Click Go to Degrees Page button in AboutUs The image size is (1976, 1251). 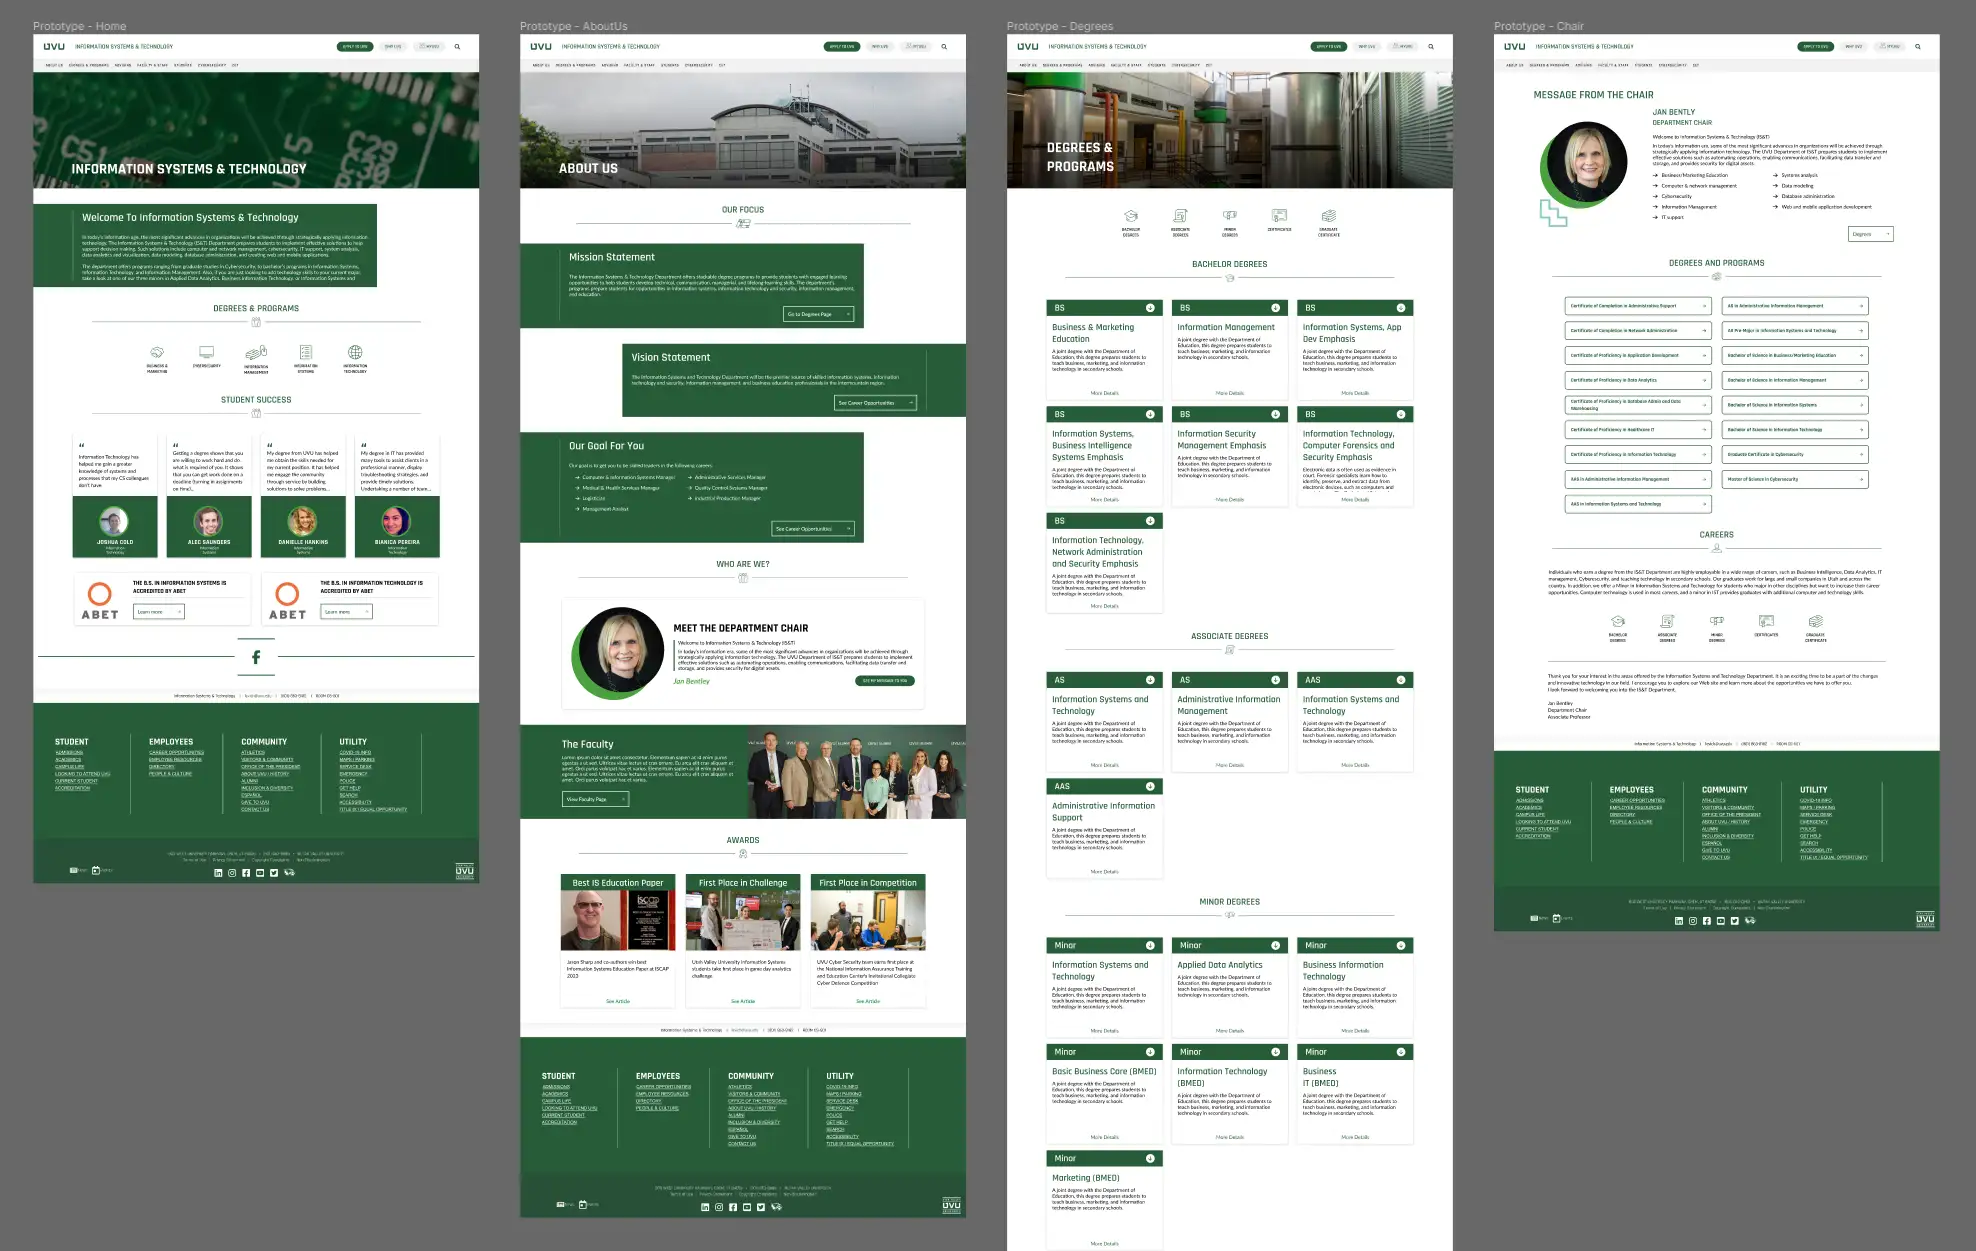[819, 314]
